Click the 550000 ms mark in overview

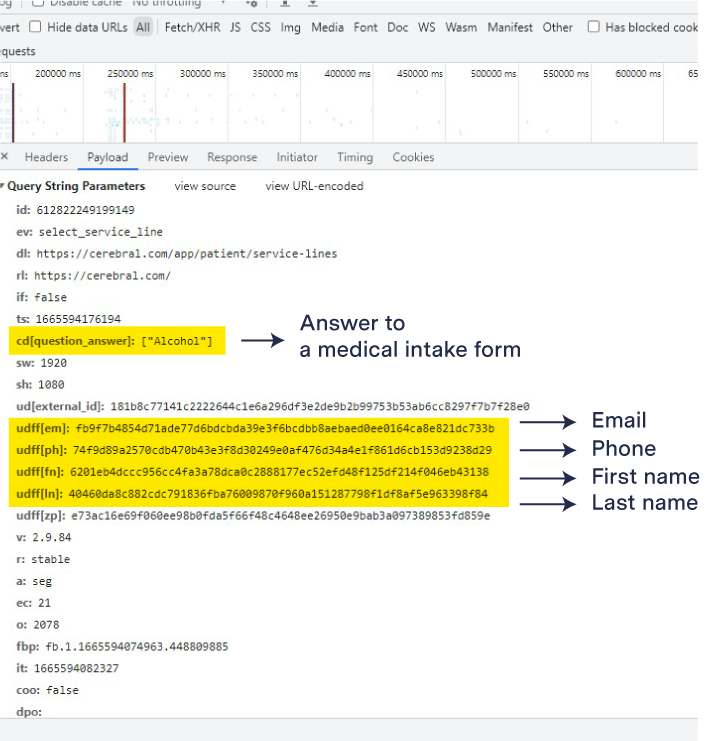(566, 74)
